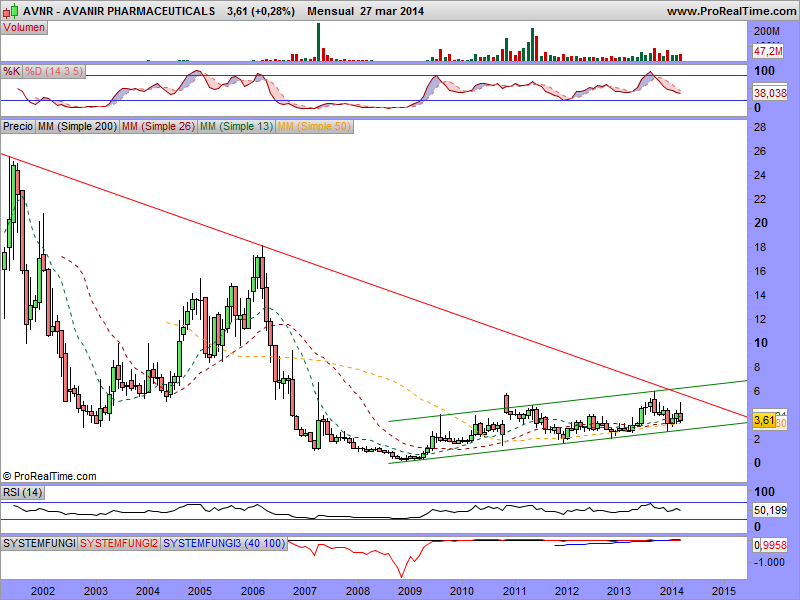Click the %K stochastic label
Viewport: 800px width, 600px height.
tap(11, 71)
